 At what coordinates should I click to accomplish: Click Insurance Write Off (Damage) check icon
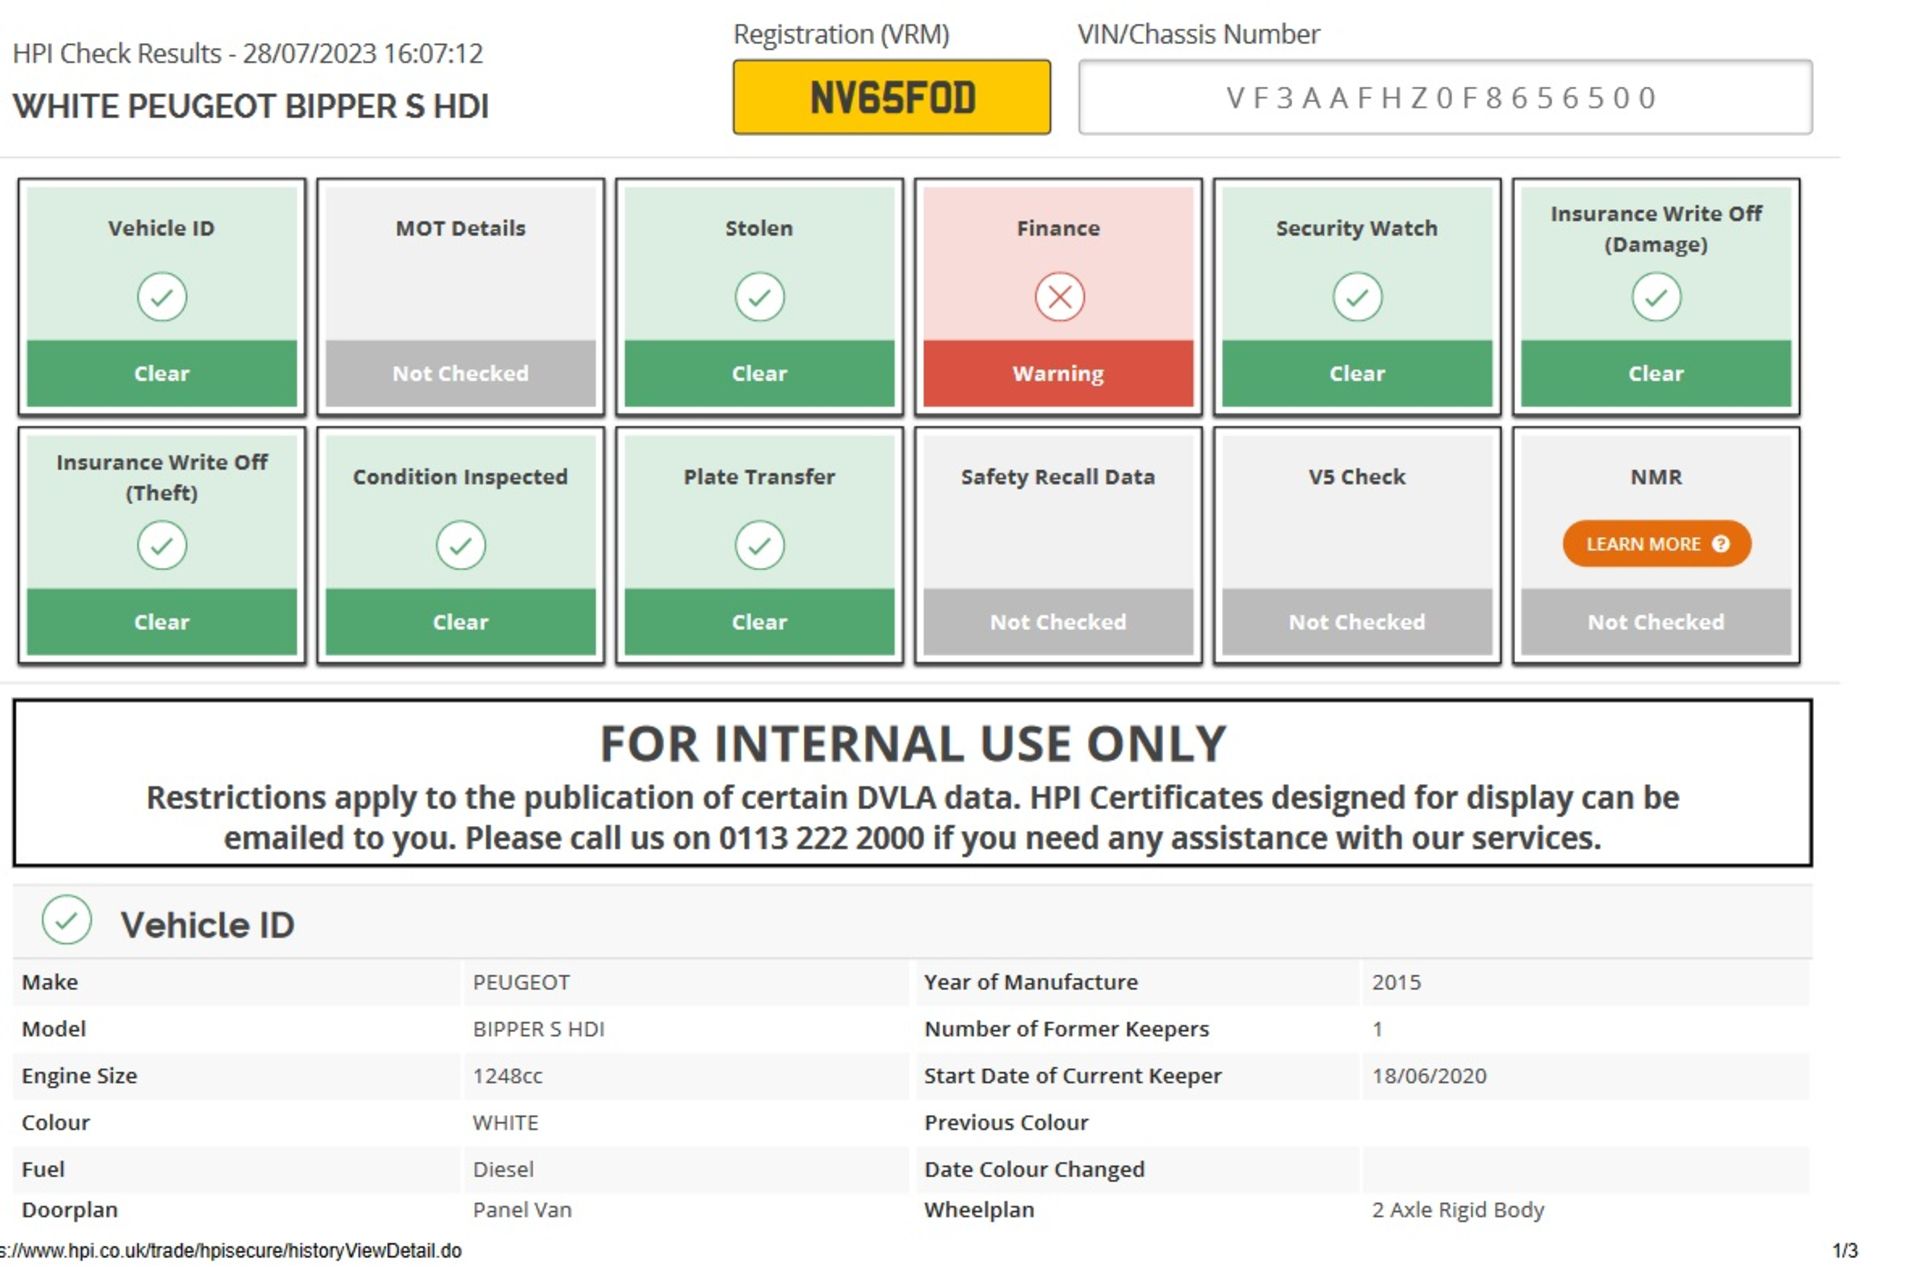1656,297
